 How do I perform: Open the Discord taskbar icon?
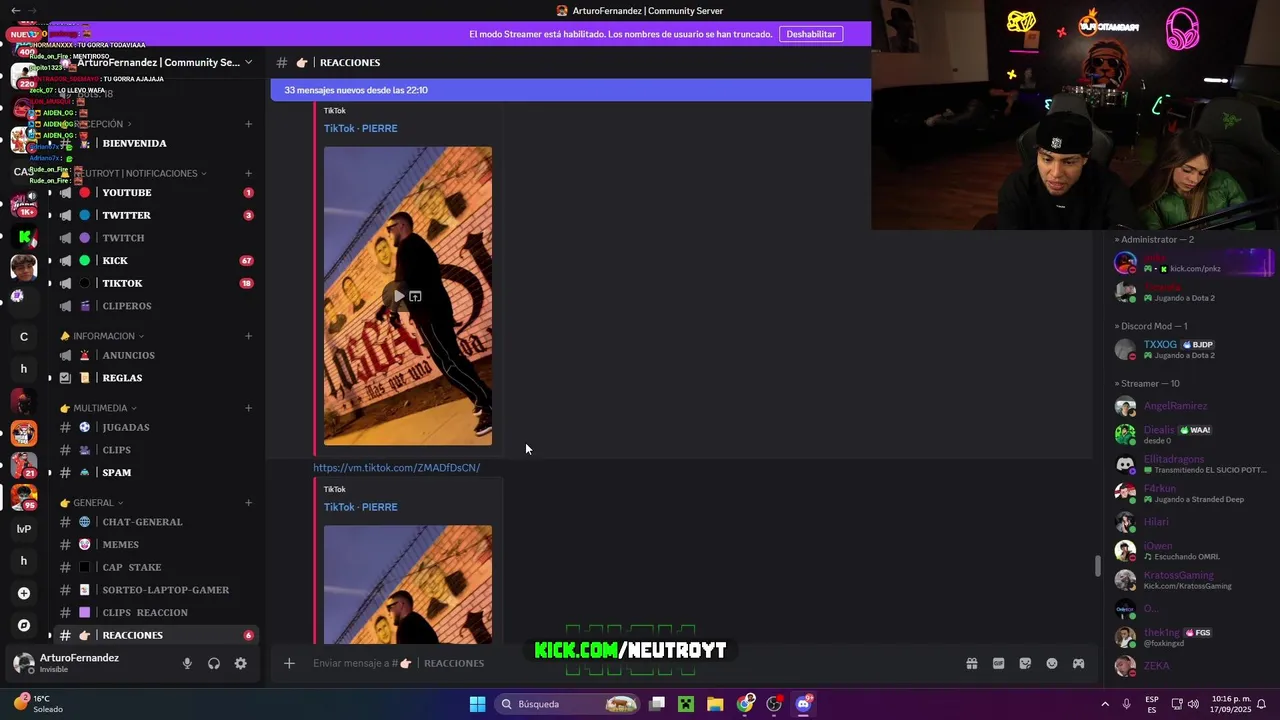[803, 704]
